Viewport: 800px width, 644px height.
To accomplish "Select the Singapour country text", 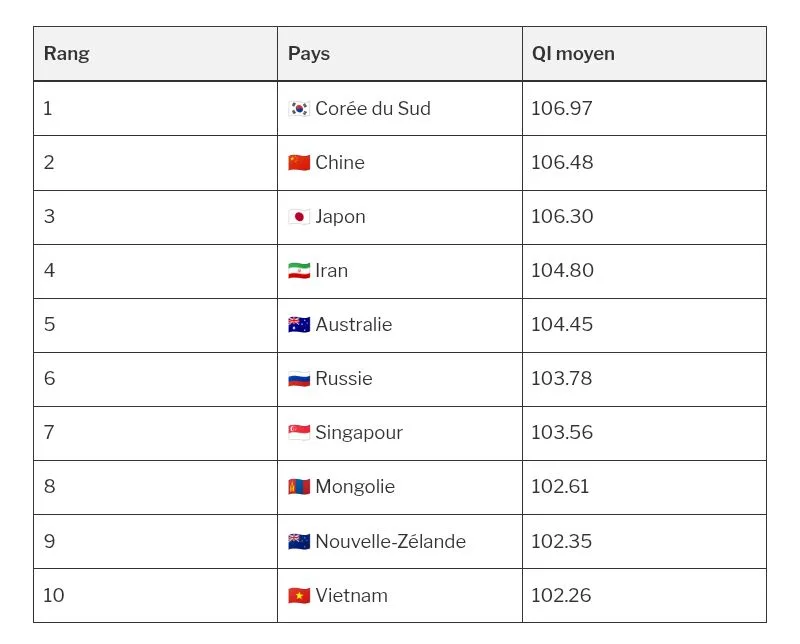I will [359, 433].
